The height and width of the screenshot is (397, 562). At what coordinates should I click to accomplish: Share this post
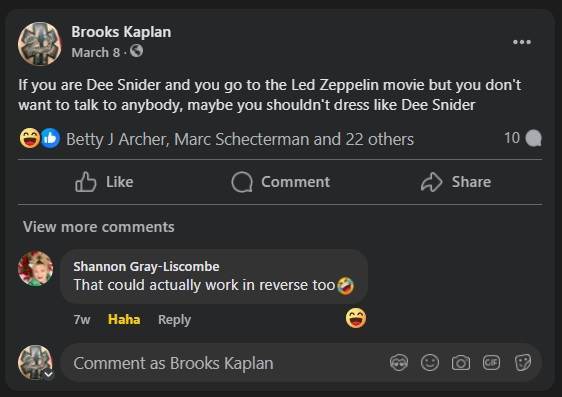click(456, 182)
